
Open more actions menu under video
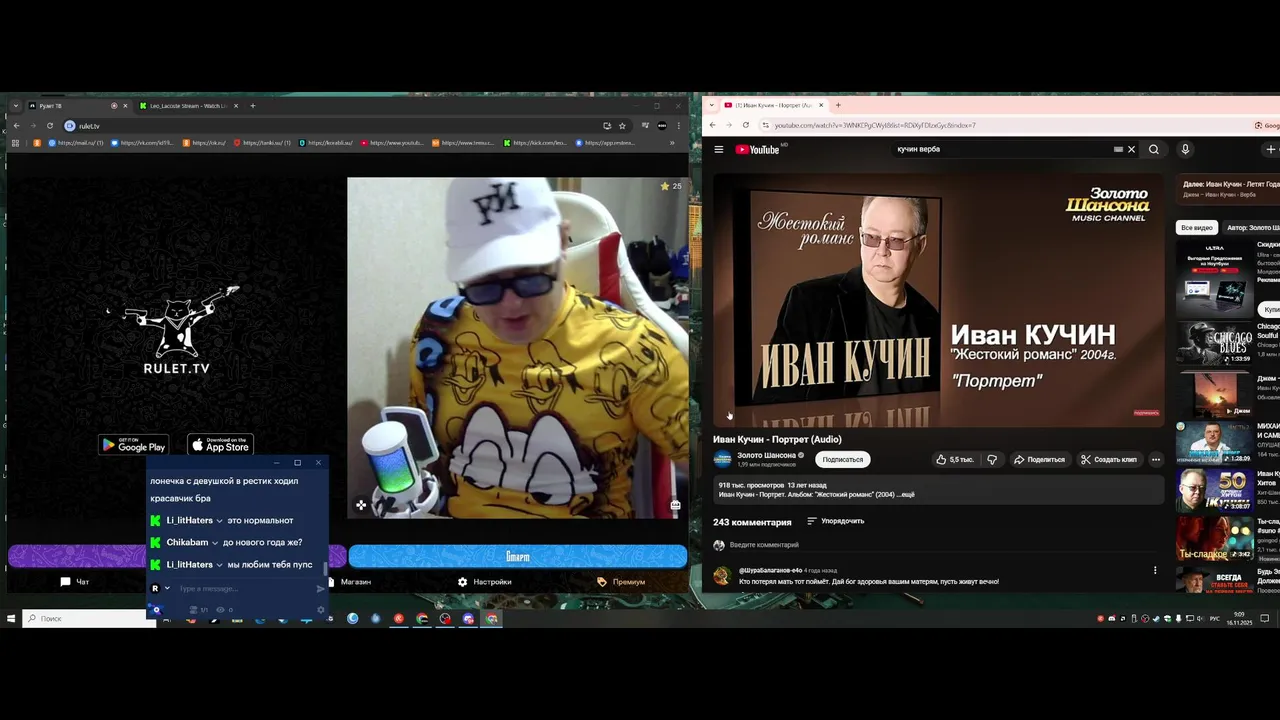1156,459
